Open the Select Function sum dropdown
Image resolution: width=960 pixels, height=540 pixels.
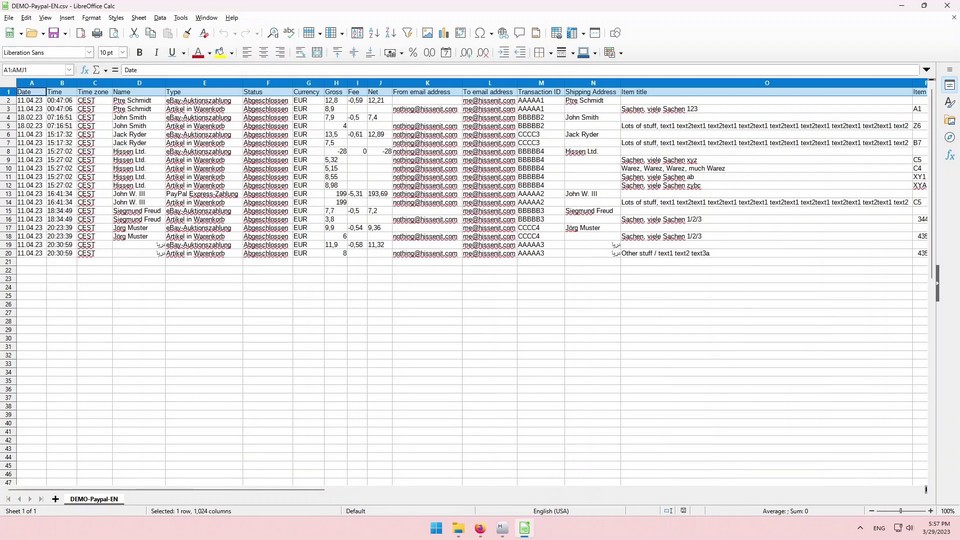(x=105, y=70)
